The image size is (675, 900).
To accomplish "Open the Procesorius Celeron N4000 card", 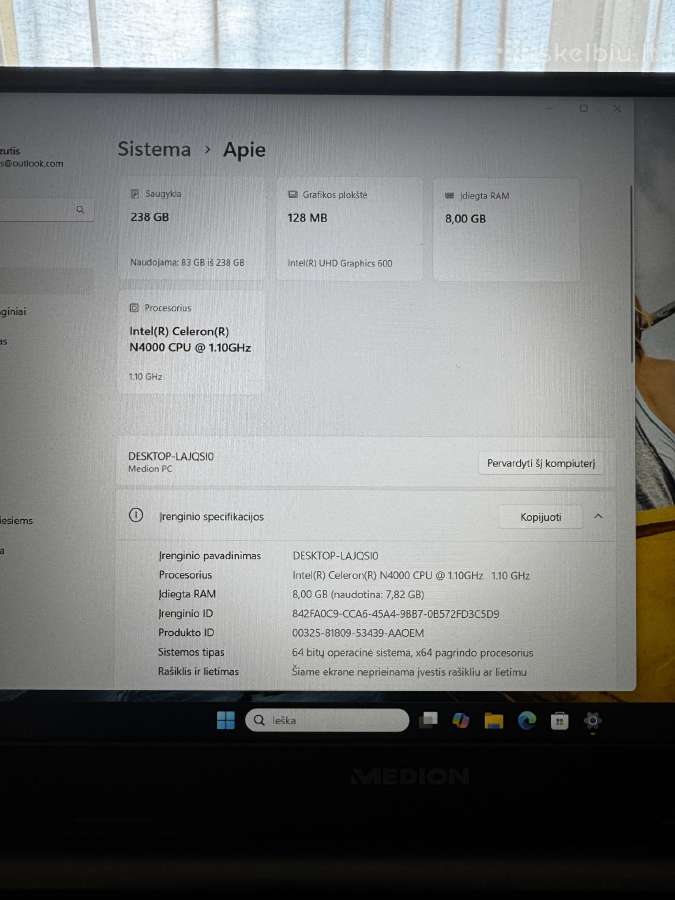I will 191,342.
